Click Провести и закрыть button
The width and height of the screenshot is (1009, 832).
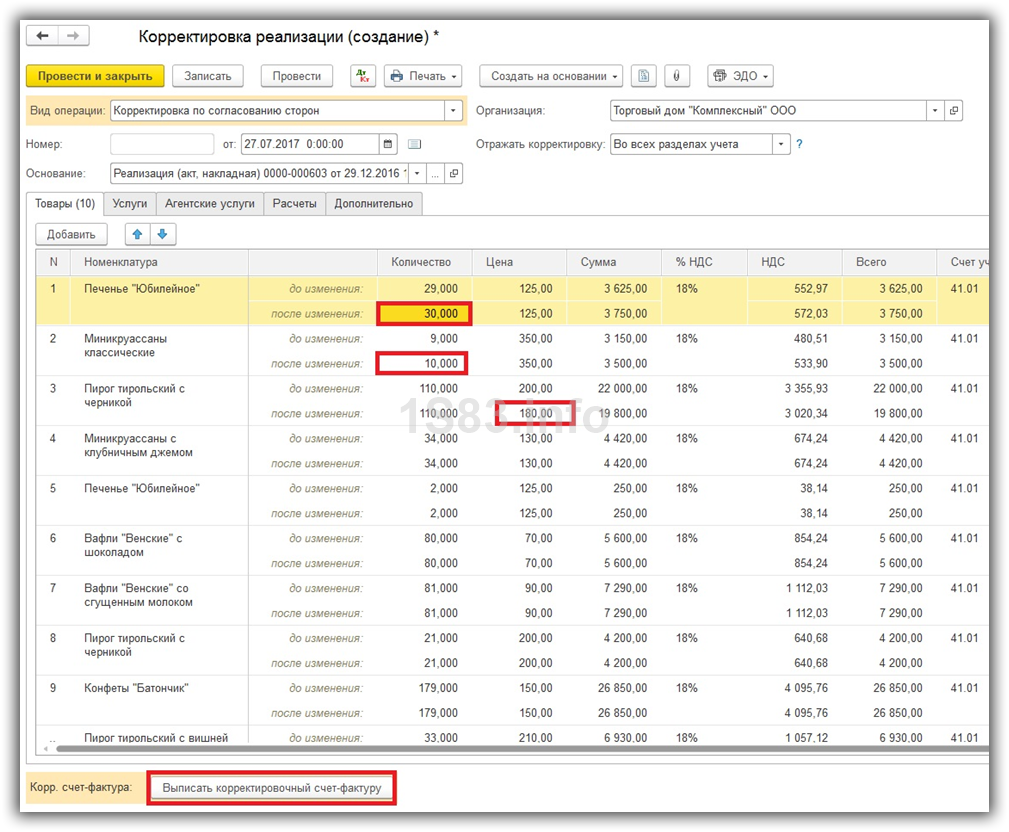click(95, 76)
